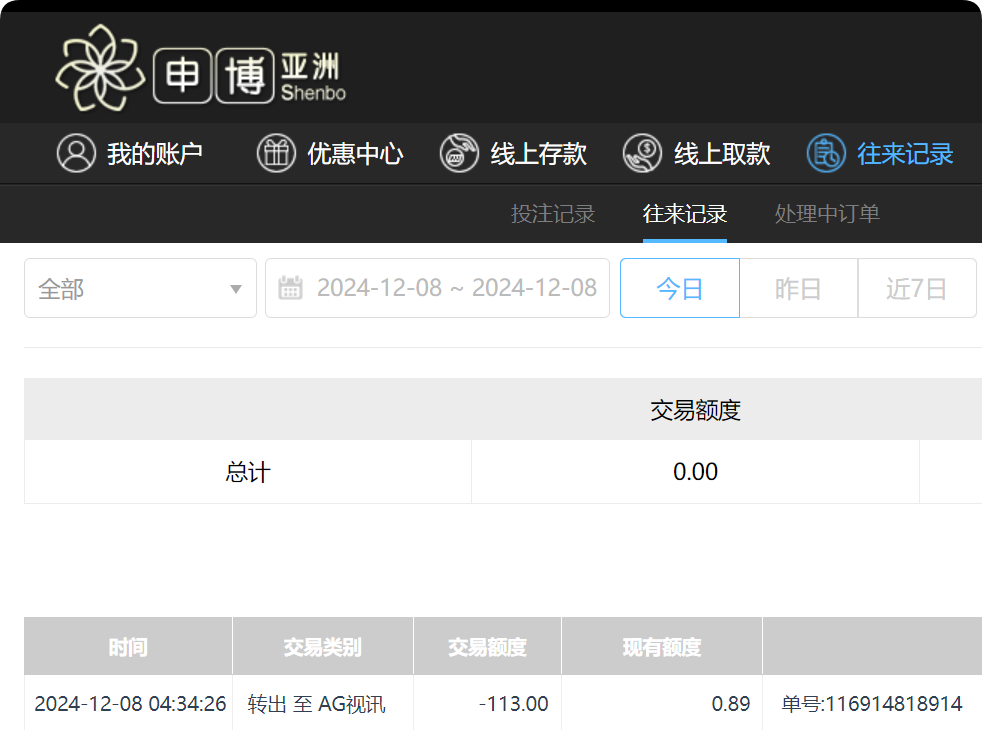The width and height of the screenshot is (982, 730).
Task: Click the 申博 brand emblem text logo
Action: pyautogui.click(x=213, y=70)
